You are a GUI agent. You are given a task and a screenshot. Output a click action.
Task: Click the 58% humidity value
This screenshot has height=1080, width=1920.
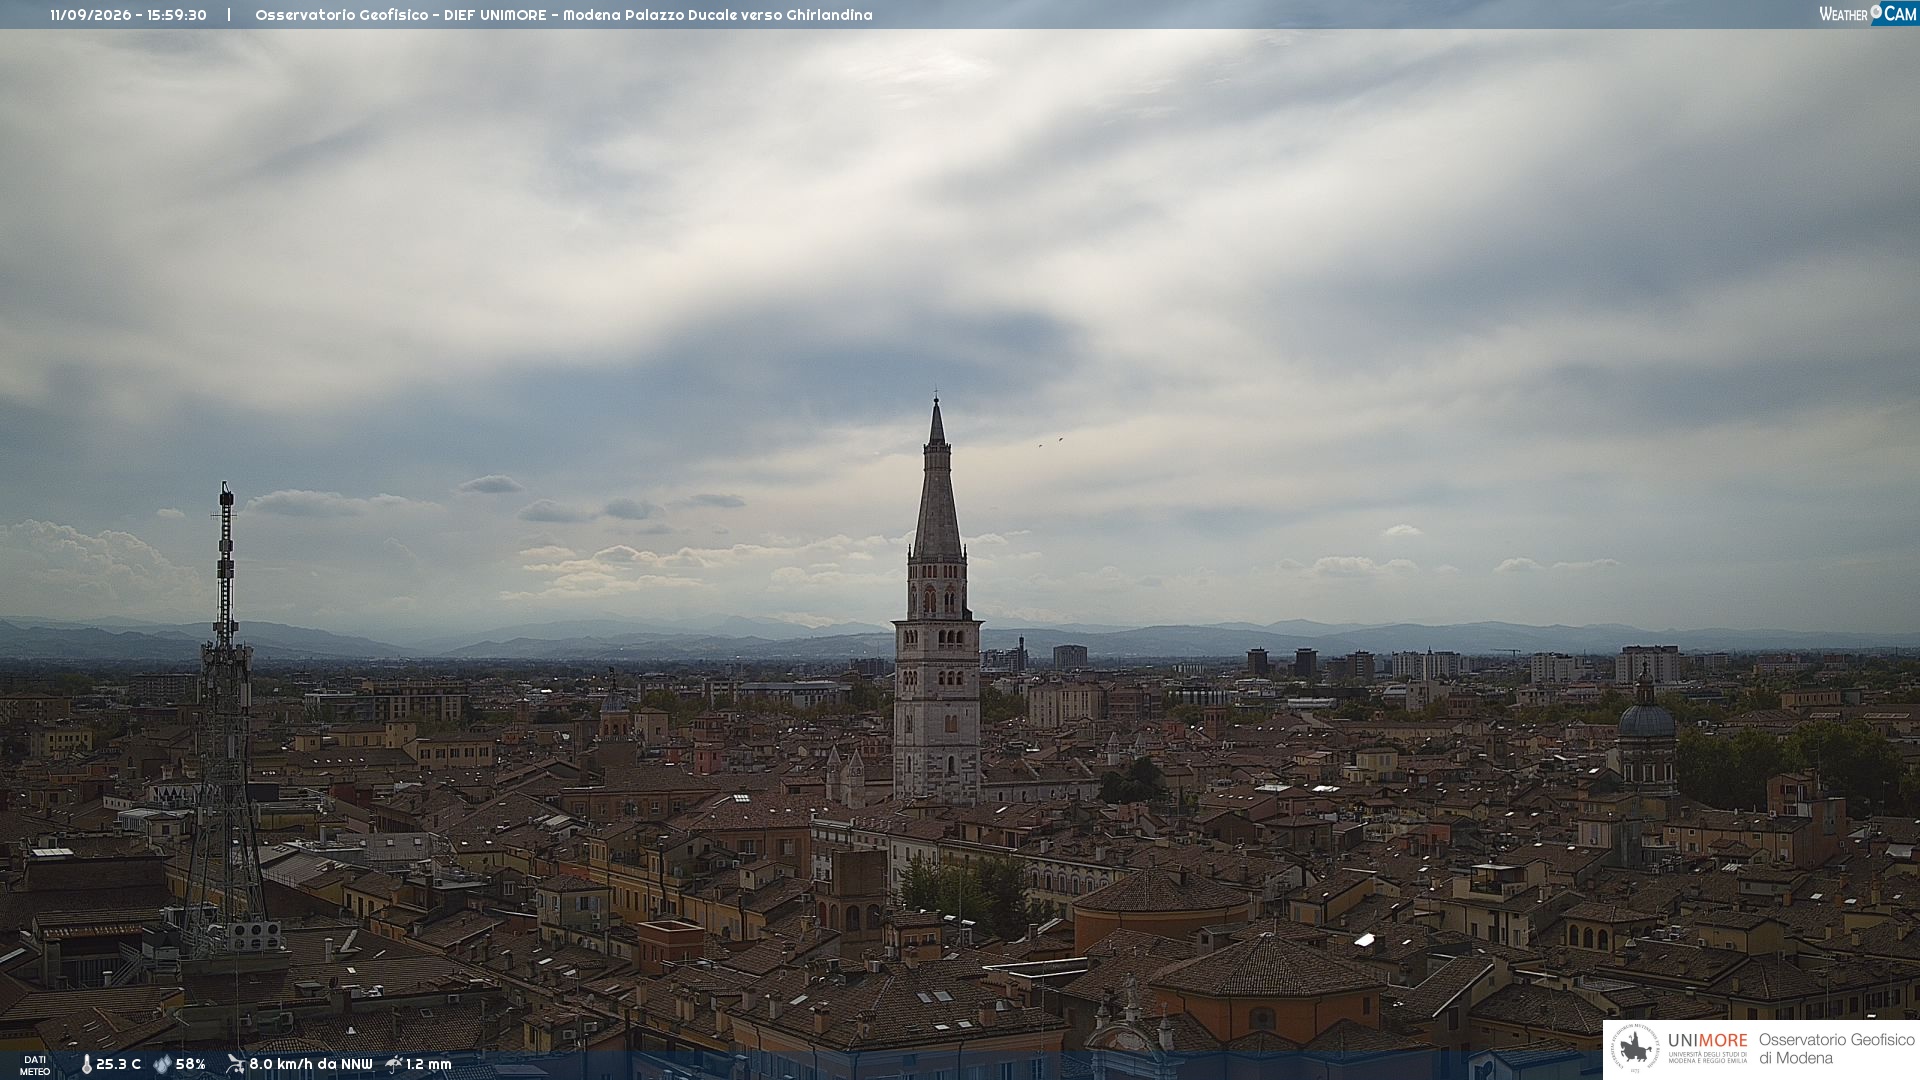pos(190,1065)
